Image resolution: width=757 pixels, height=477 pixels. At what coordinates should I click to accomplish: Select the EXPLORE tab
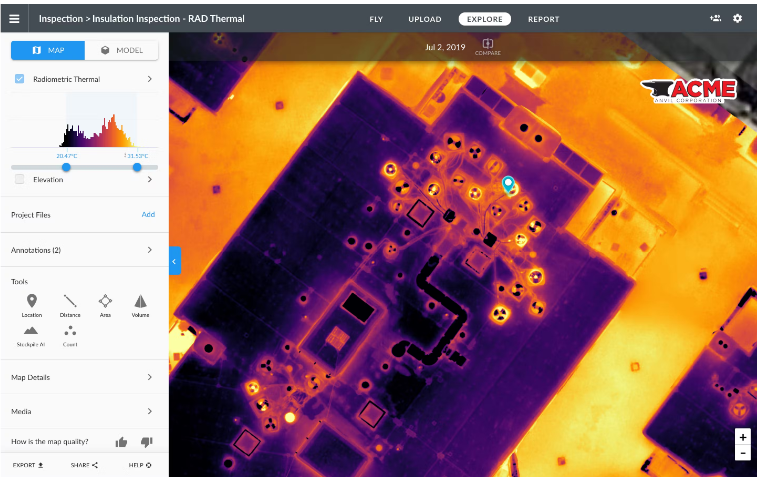(485, 19)
